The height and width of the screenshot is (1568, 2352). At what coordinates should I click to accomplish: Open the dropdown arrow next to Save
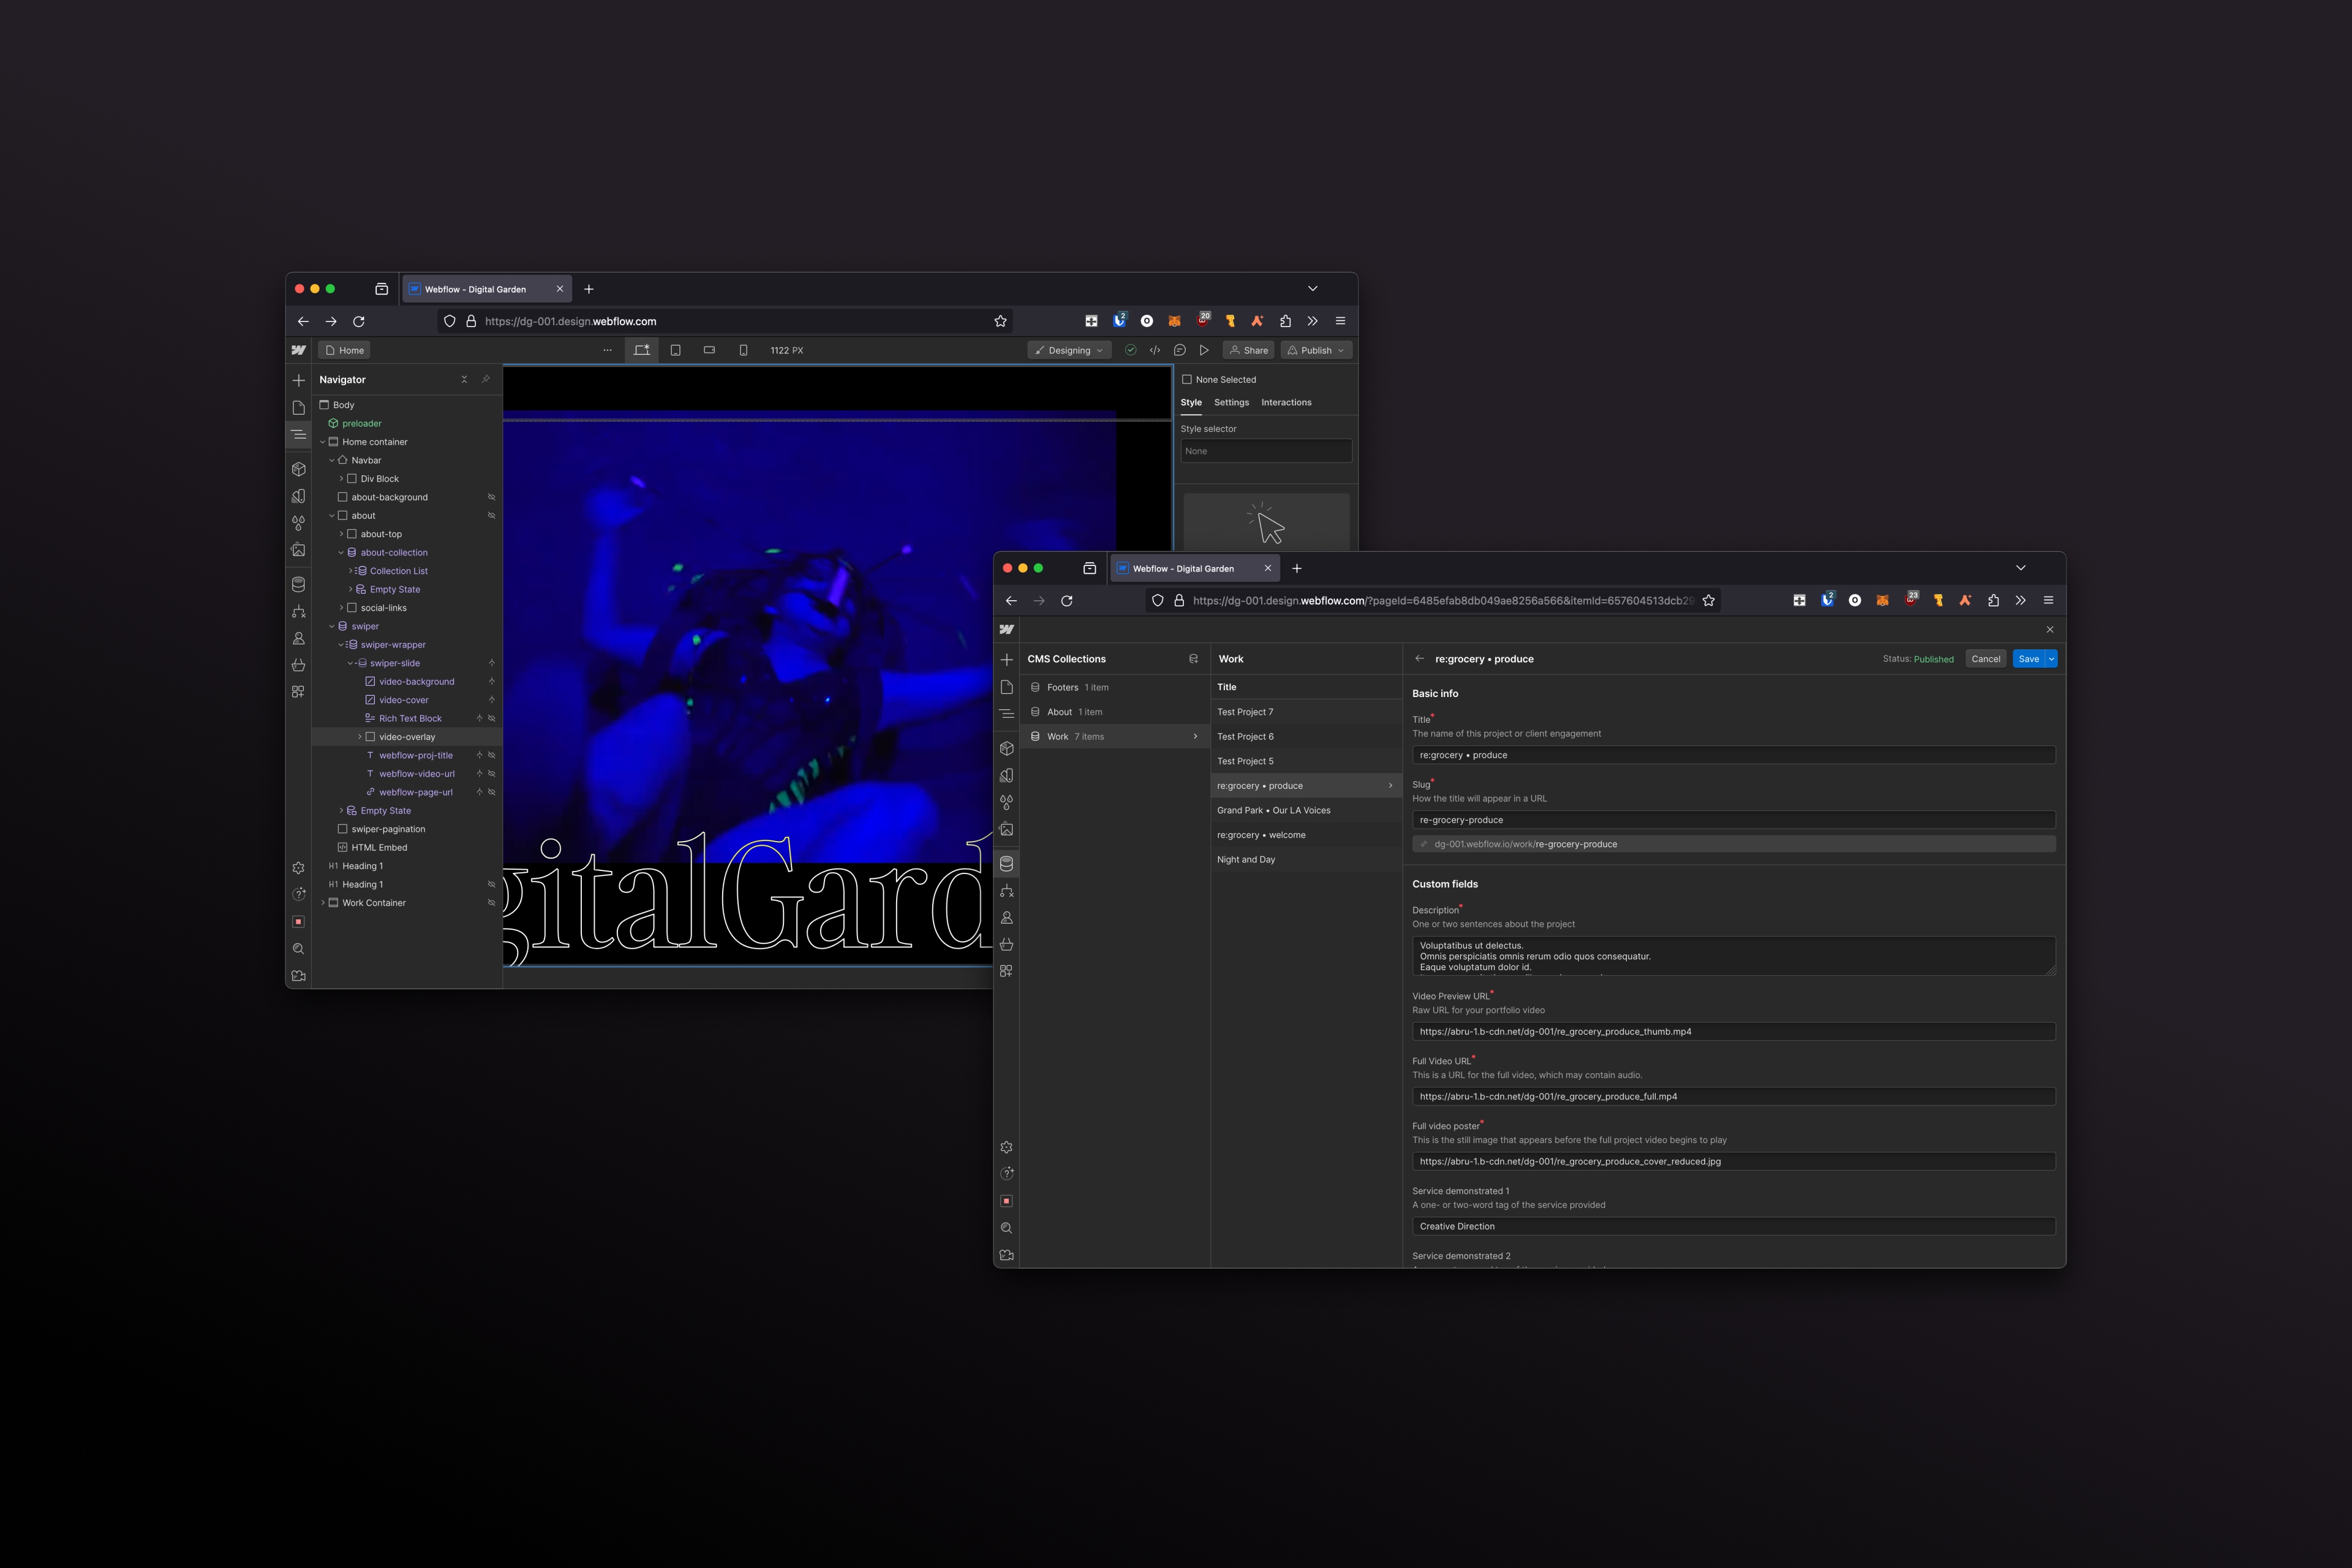[x=2051, y=659]
